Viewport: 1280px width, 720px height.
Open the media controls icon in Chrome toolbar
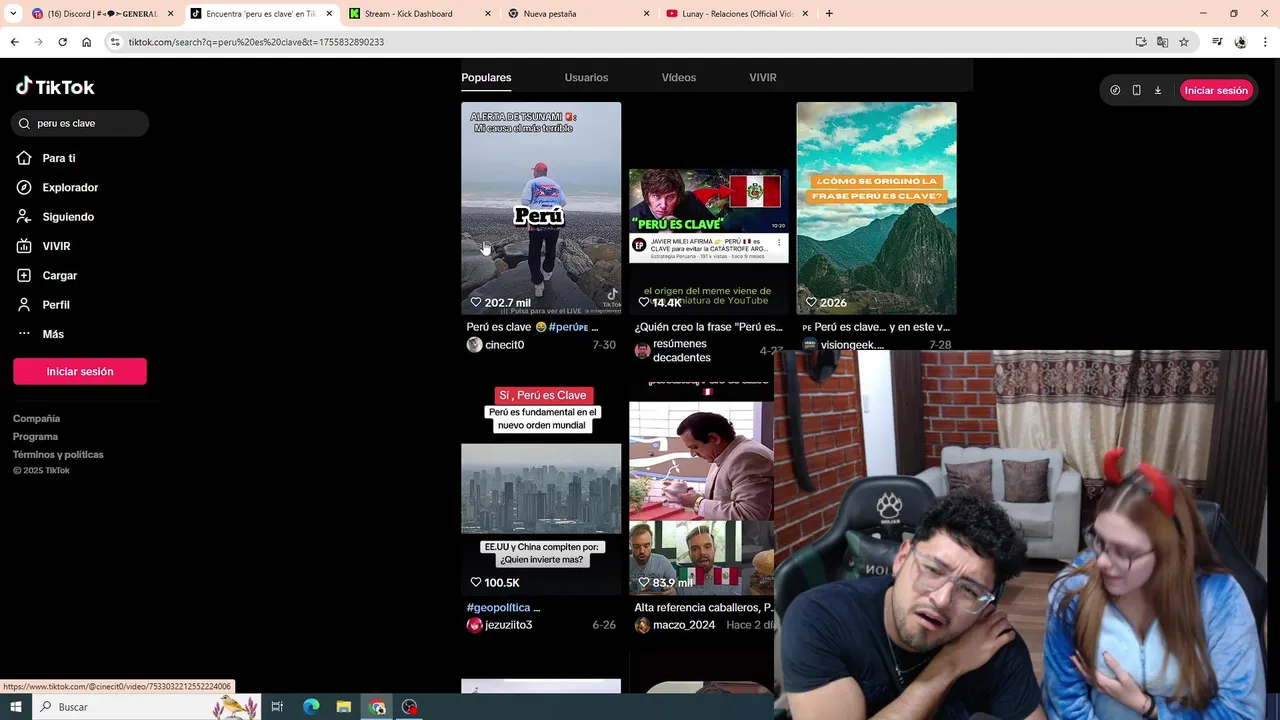pyautogui.click(x=1217, y=42)
